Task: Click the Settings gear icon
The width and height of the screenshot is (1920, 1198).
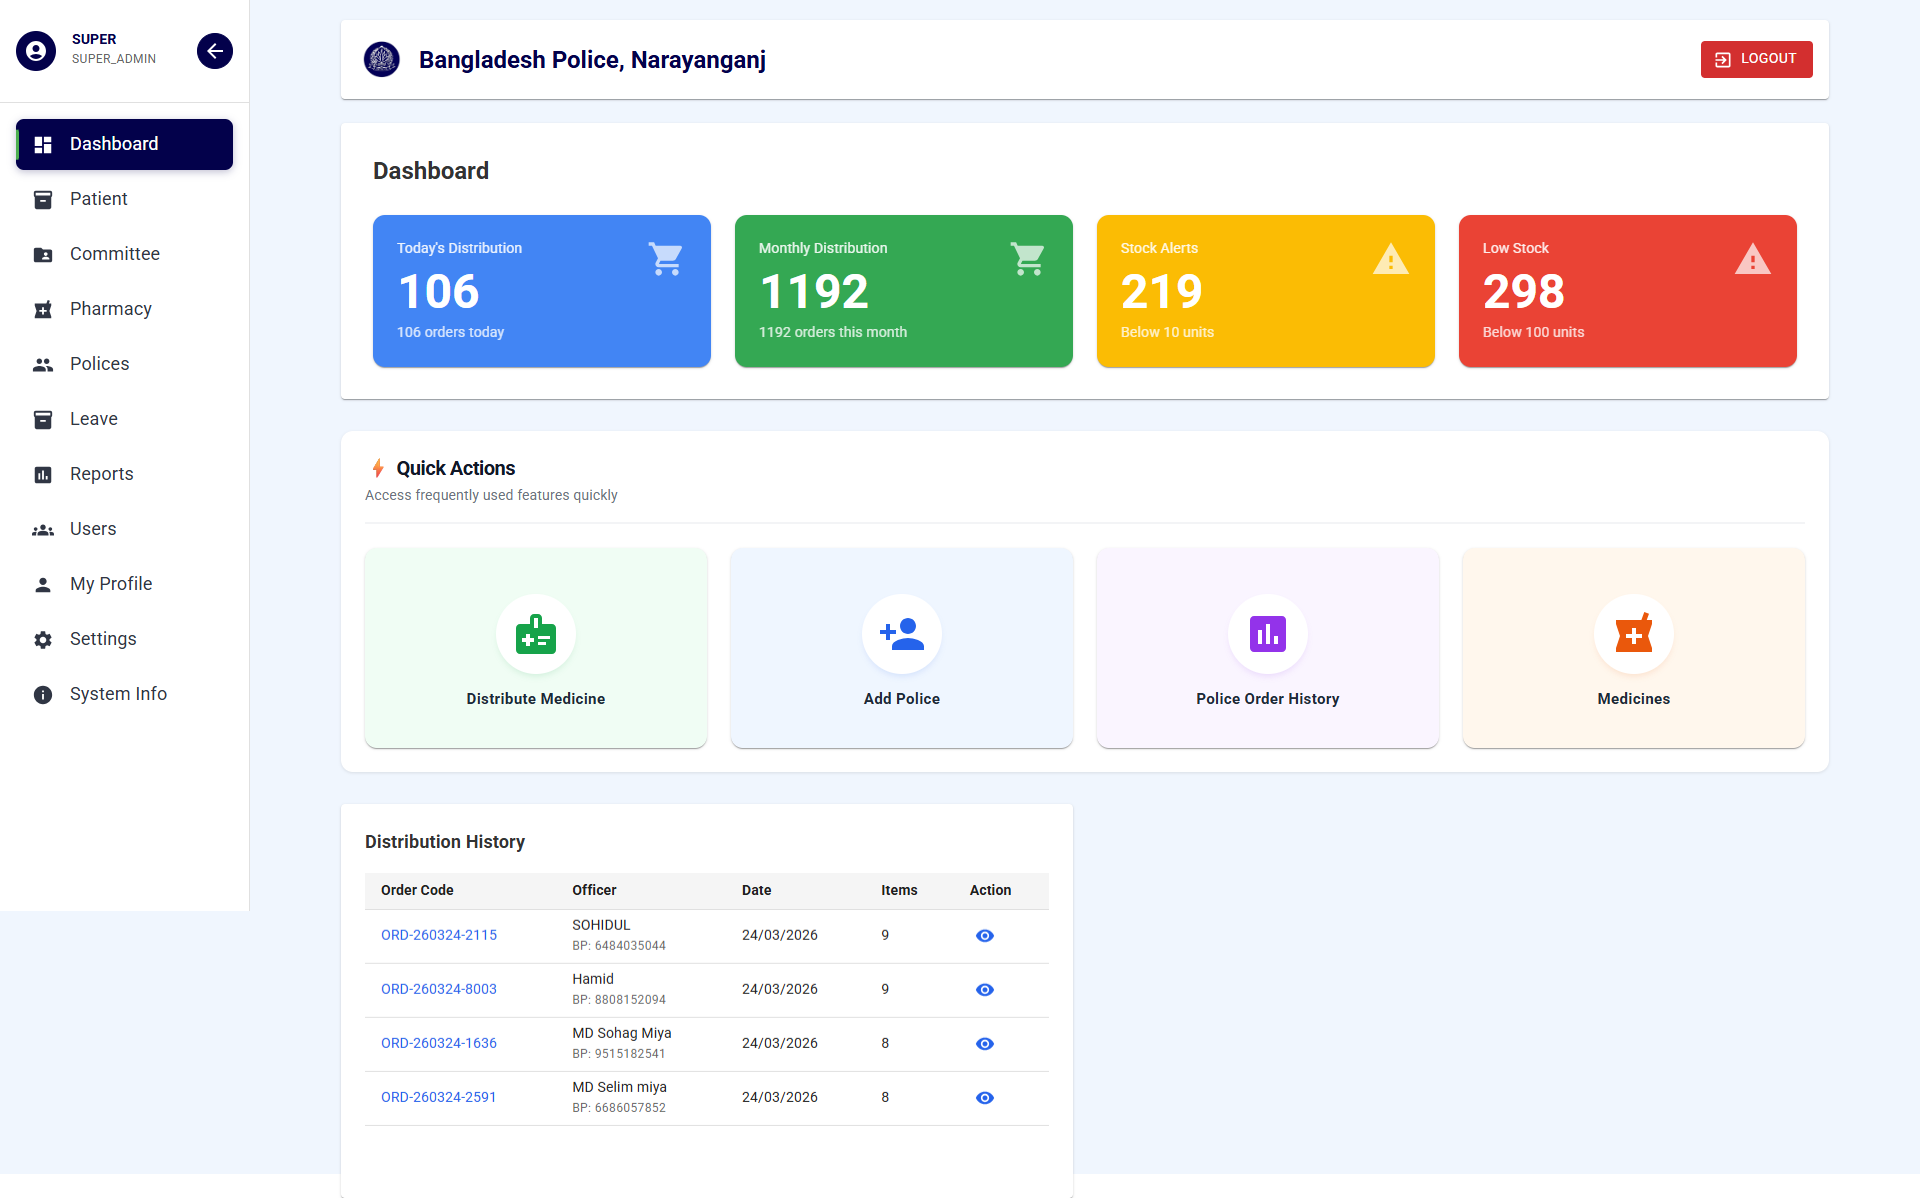Action: pos(43,639)
